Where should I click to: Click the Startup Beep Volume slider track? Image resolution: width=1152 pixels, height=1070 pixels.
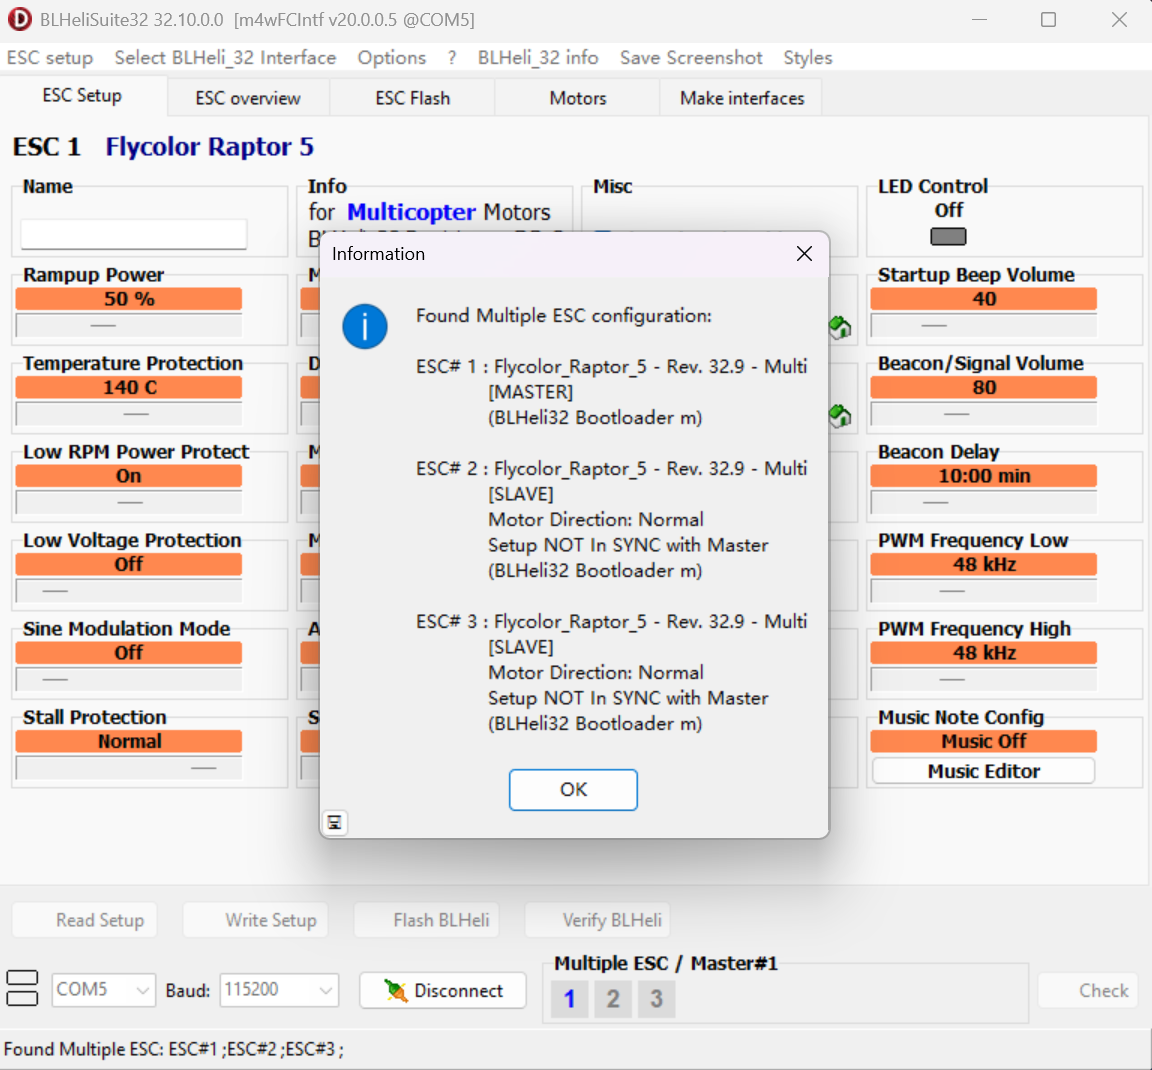point(983,325)
